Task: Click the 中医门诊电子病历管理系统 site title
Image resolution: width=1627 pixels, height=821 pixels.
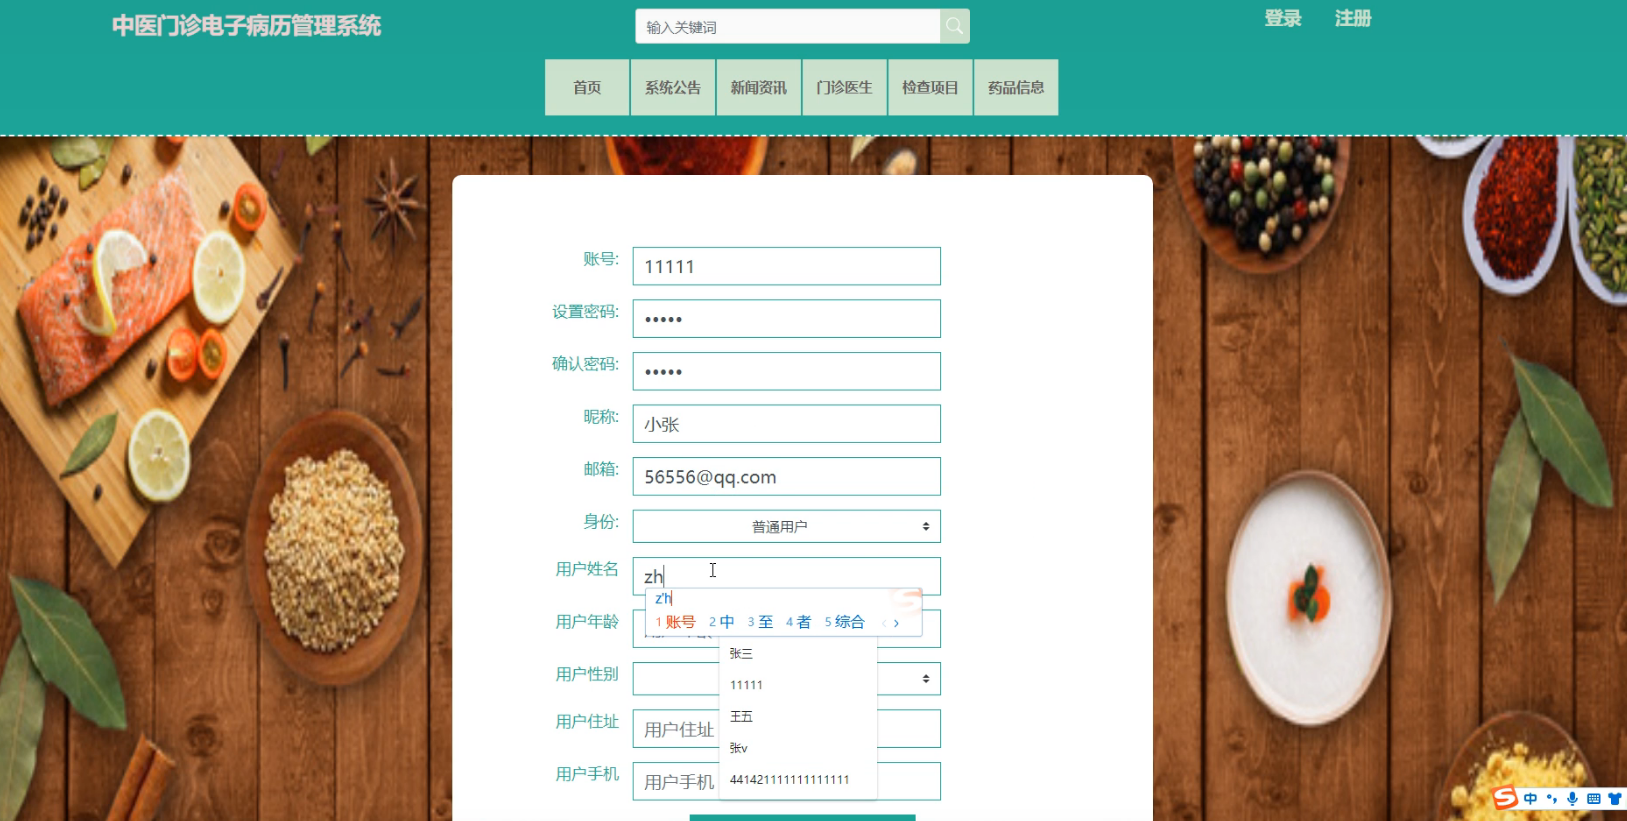Action: tap(246, 26)
